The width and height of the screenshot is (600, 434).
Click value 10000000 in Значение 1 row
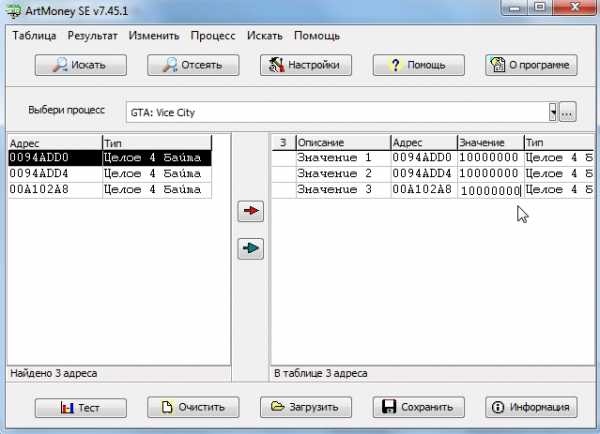point(490,158)
